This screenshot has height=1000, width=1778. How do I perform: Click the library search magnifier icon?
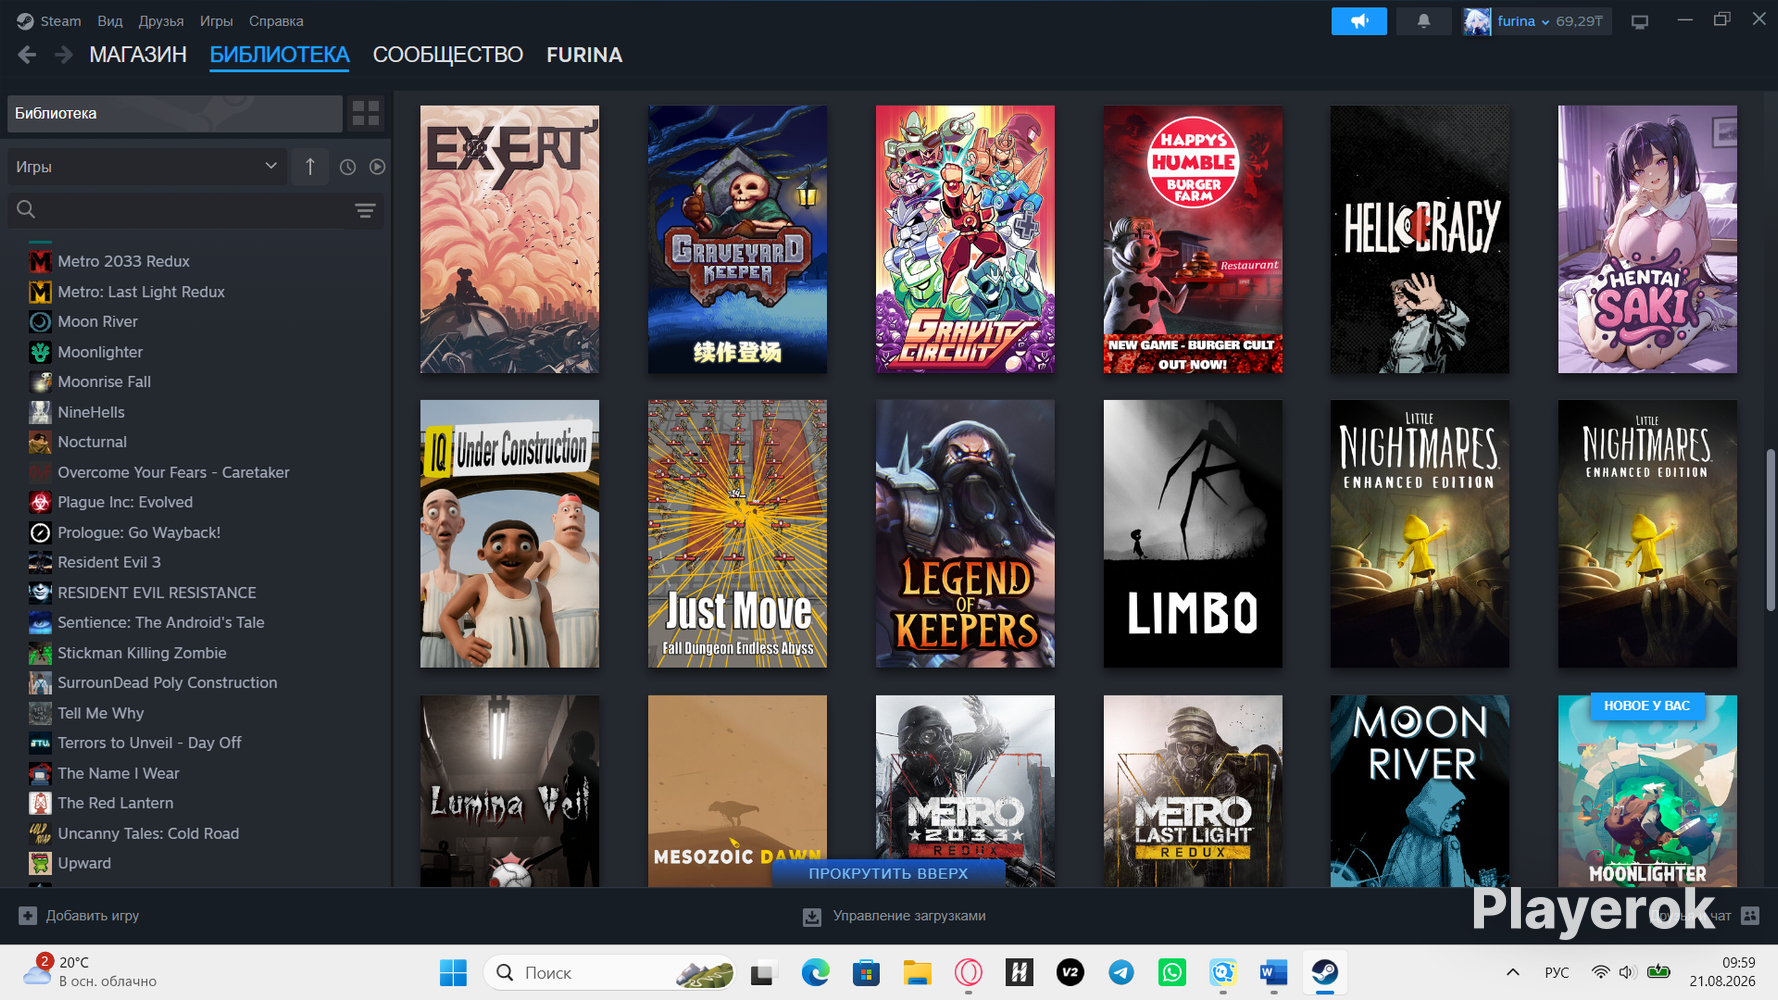[26, 210]
